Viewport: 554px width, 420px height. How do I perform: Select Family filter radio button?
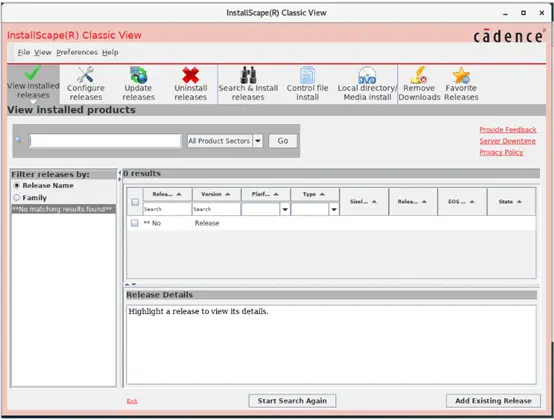coord(17,197)
